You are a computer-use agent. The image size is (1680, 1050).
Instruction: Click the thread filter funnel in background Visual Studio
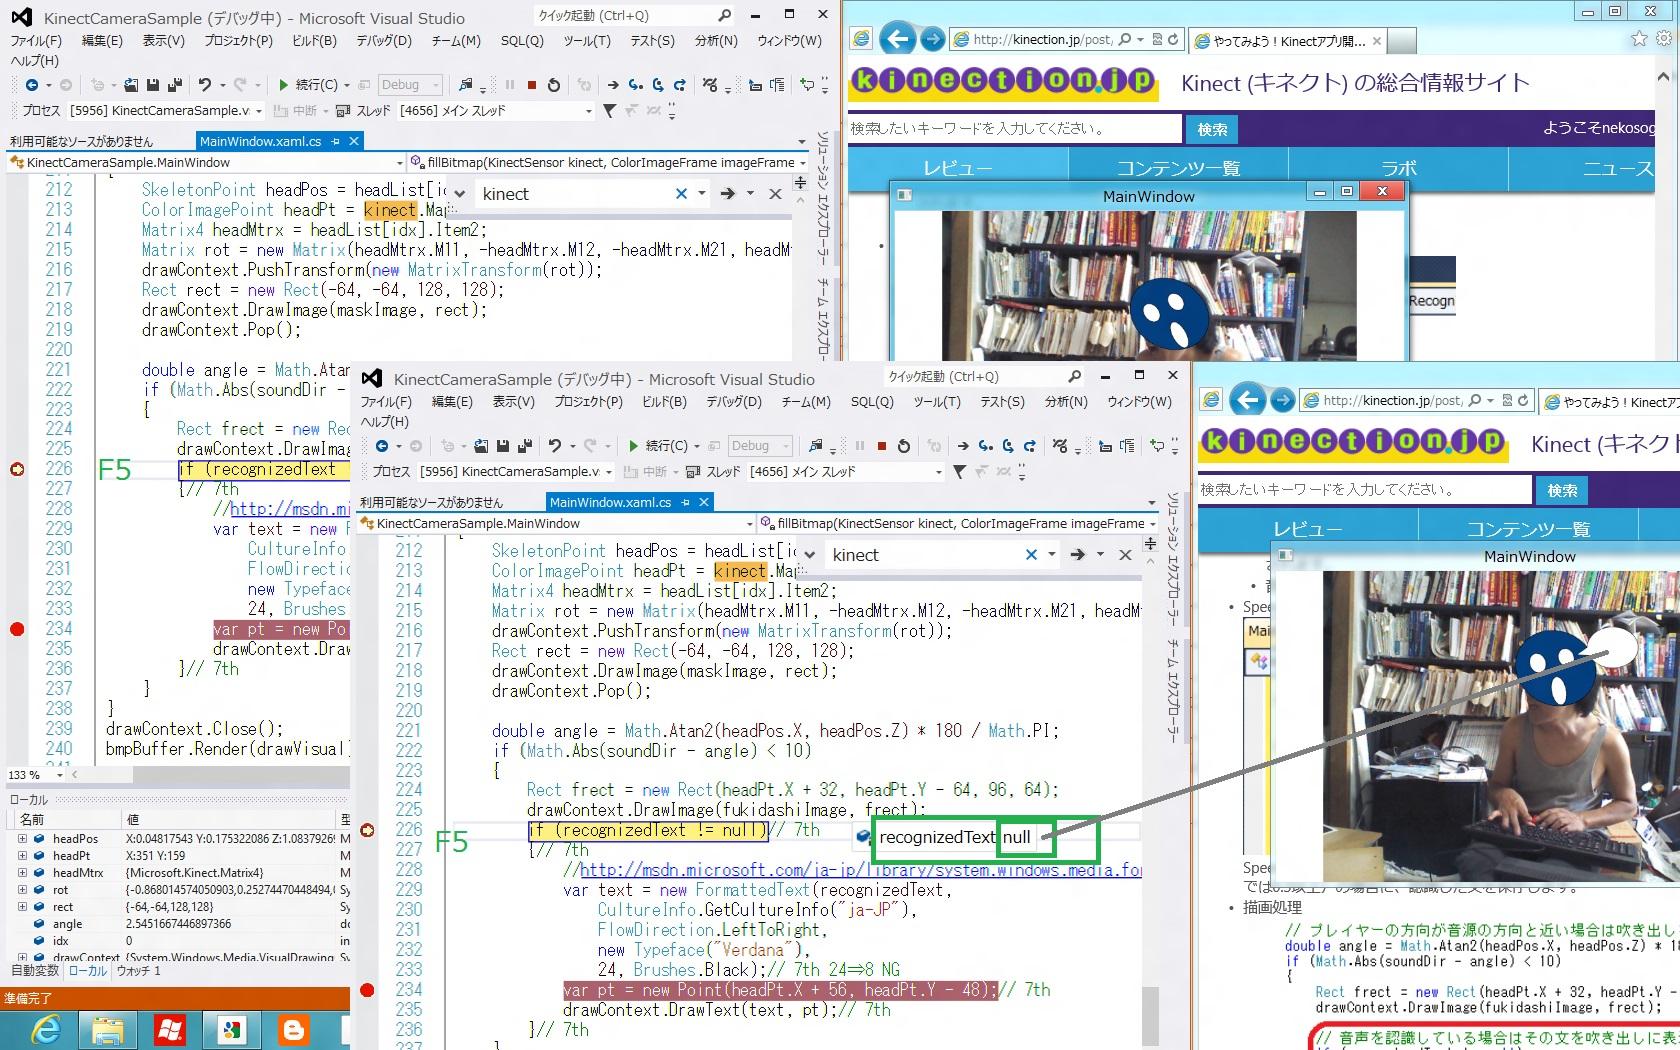coord(609,111)
